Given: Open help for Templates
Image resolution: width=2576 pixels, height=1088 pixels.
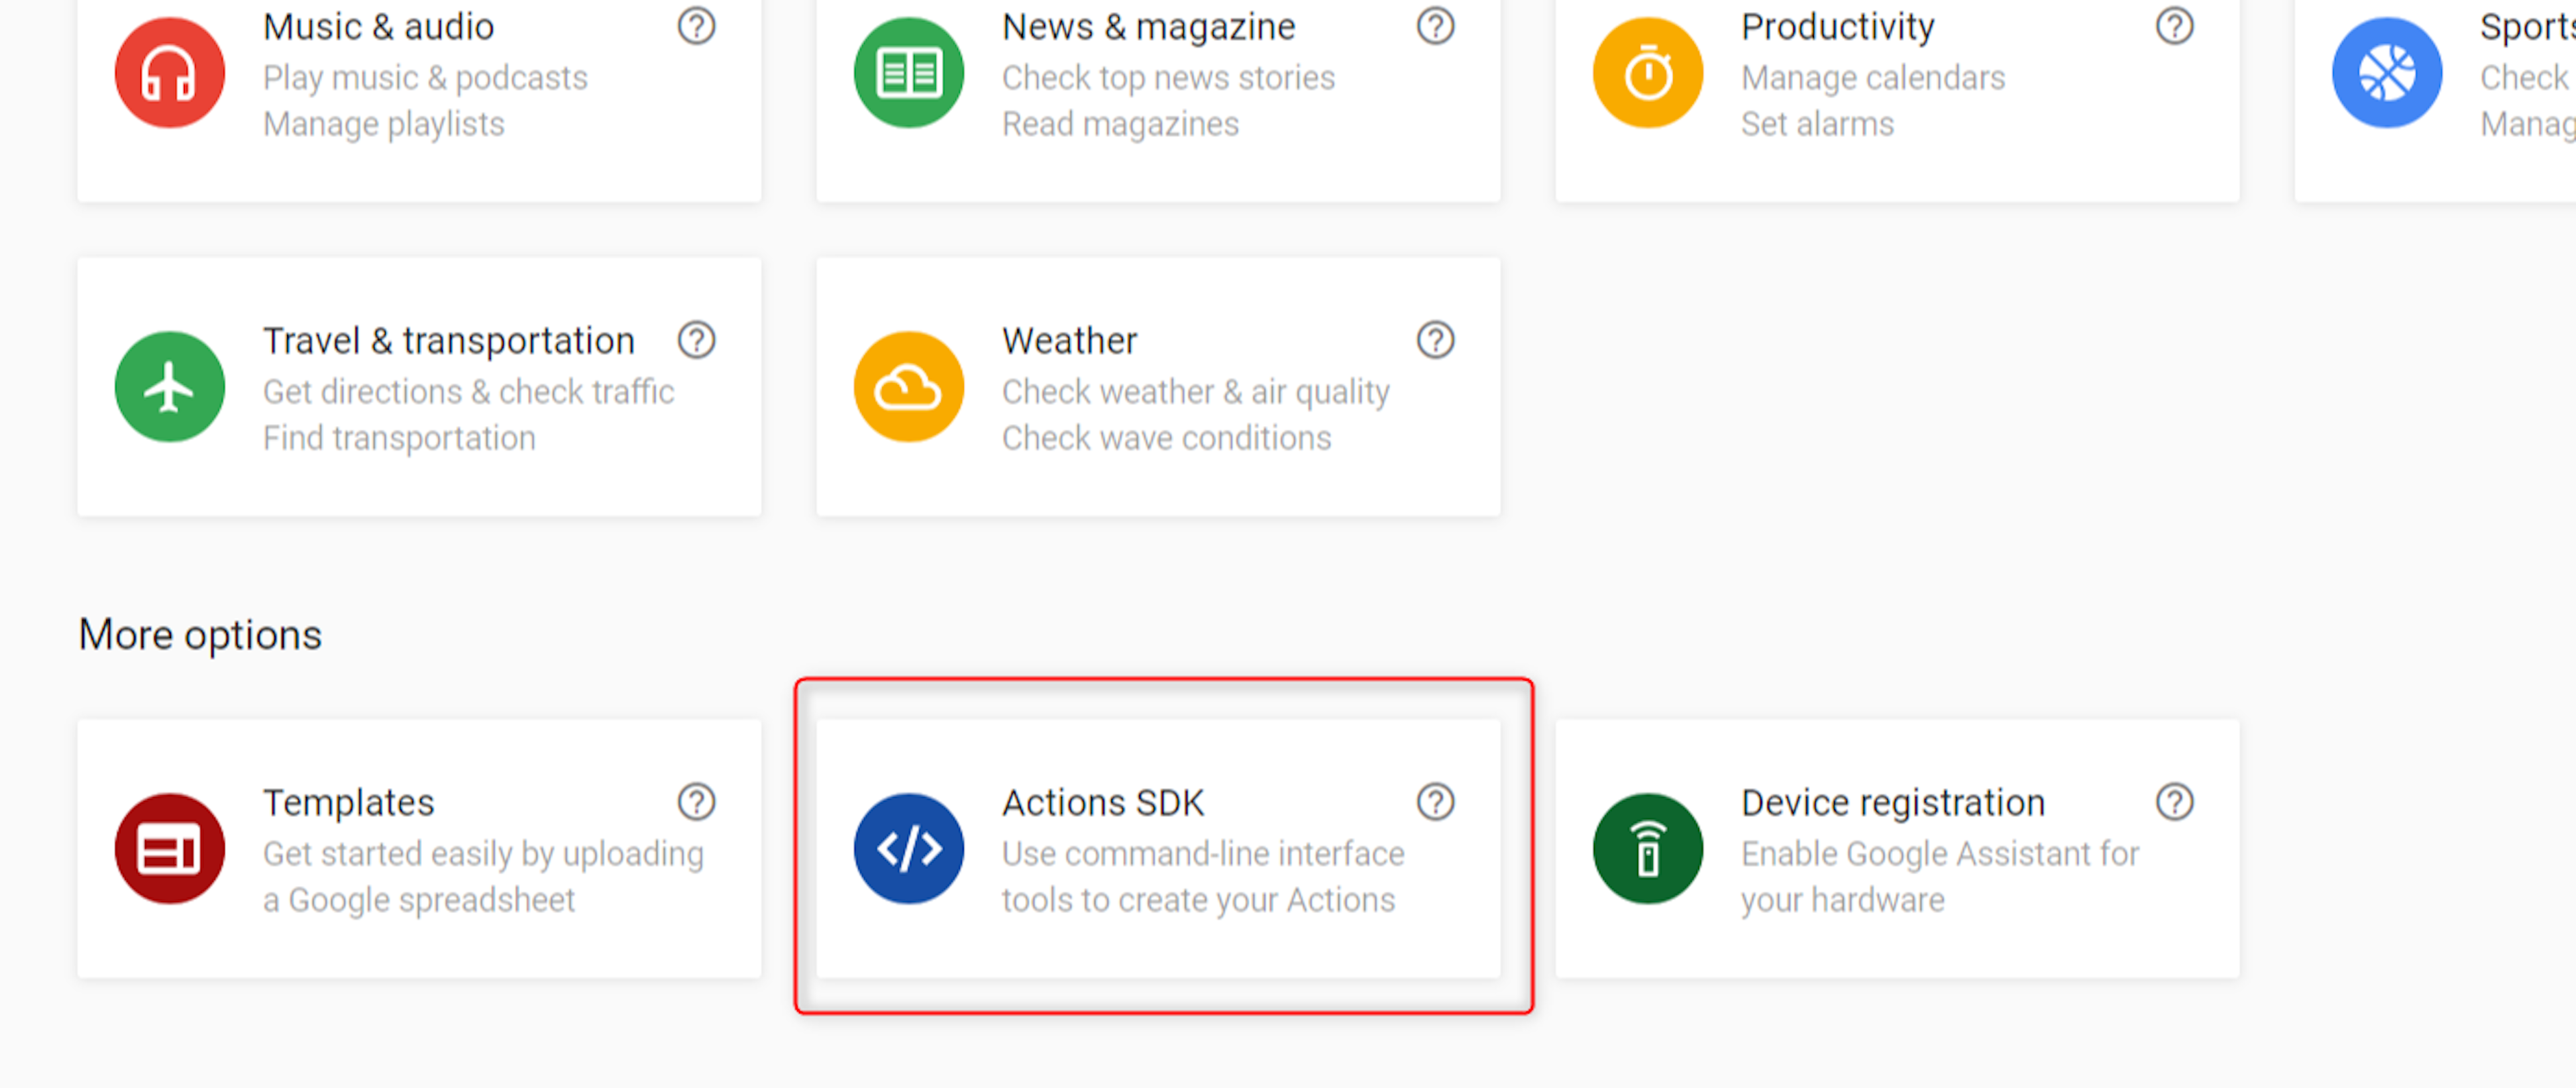Looking at the screenshot, I should [x=696, y=802].
